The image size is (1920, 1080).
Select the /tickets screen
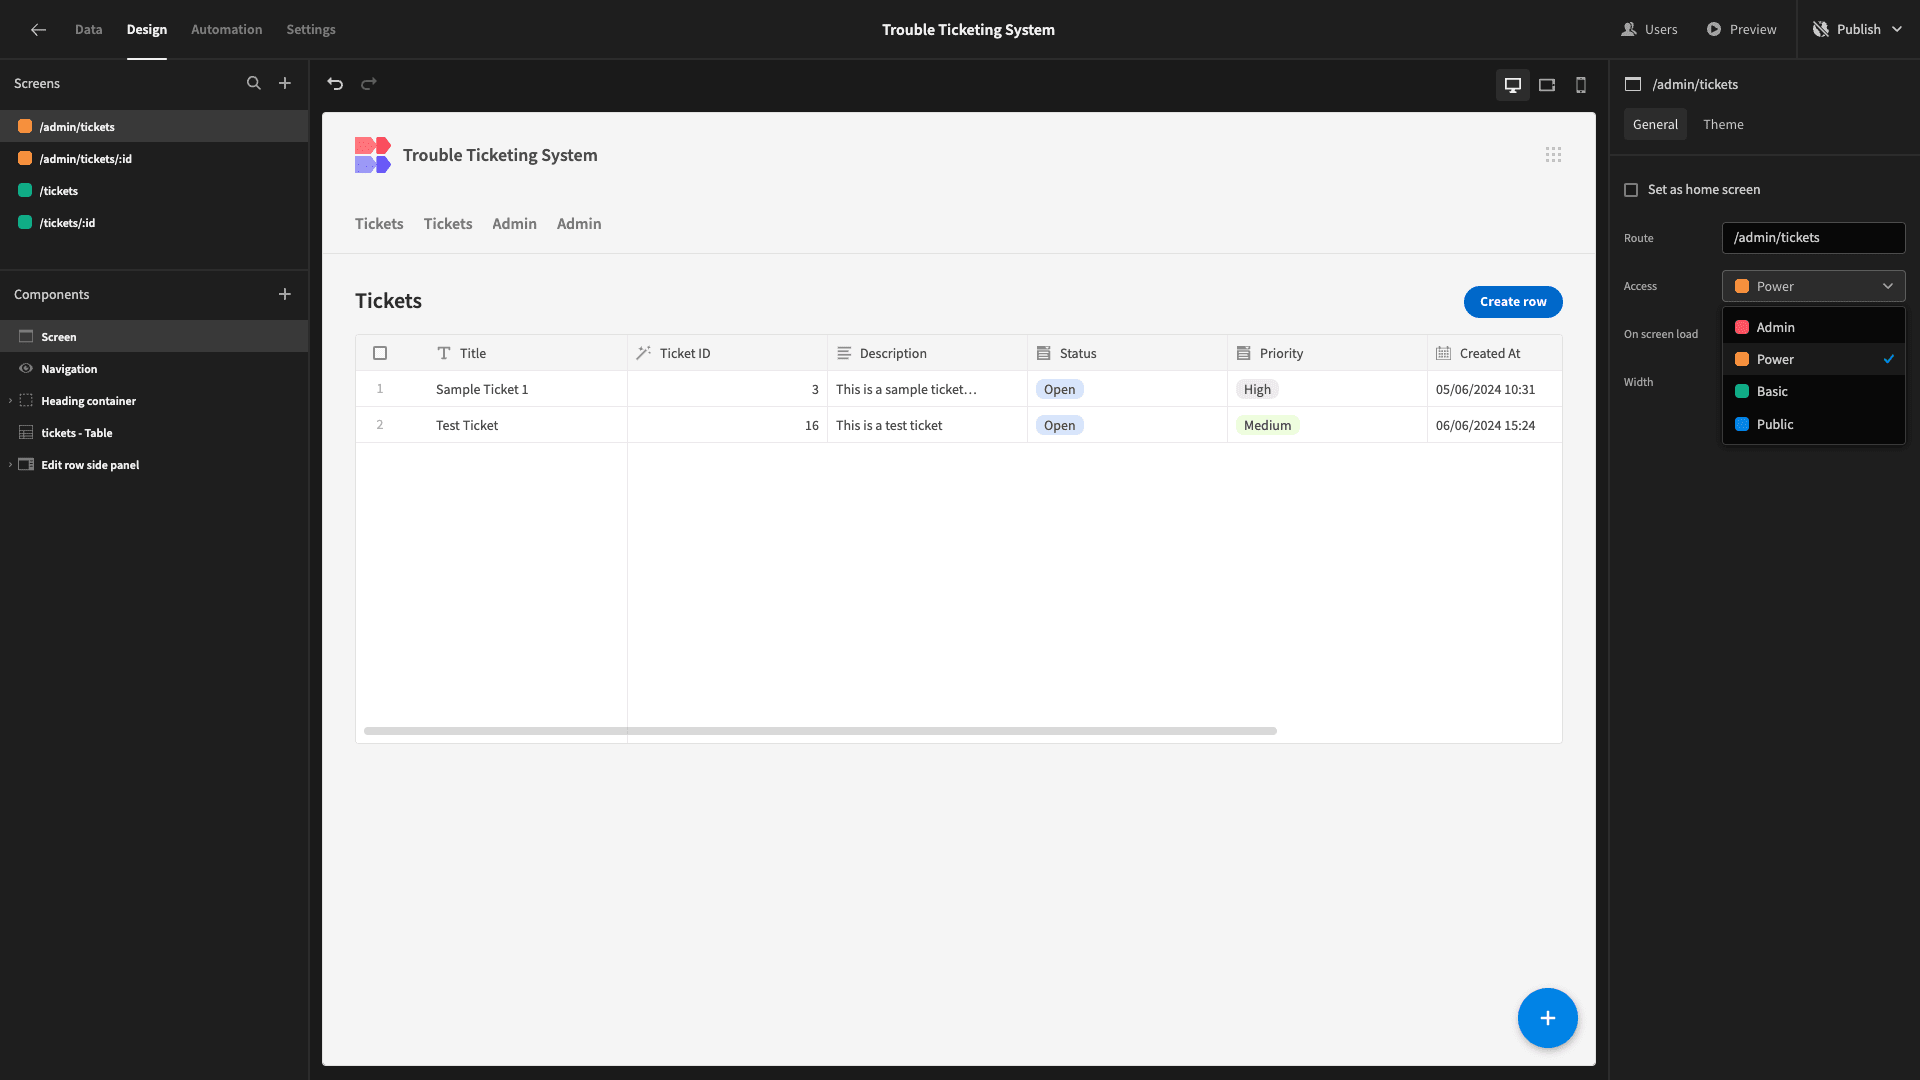coord(154,191)
